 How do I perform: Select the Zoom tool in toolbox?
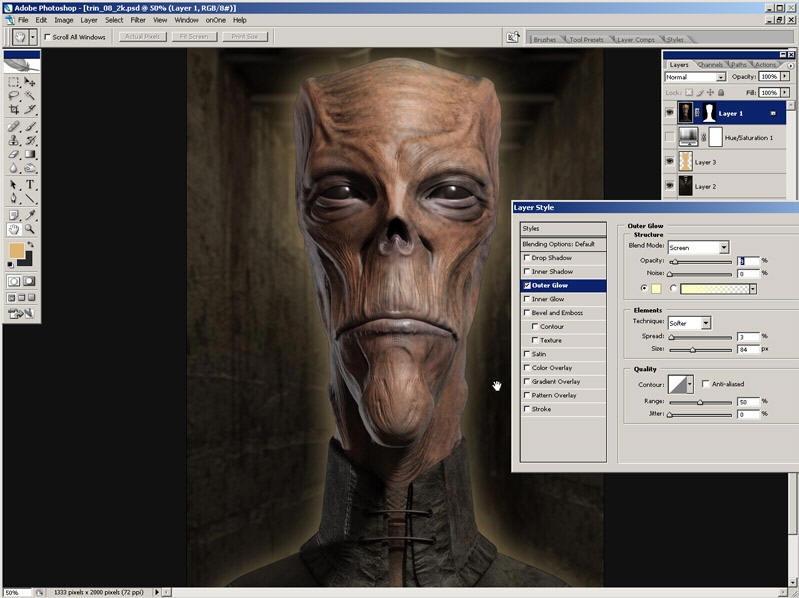(30, 229)
